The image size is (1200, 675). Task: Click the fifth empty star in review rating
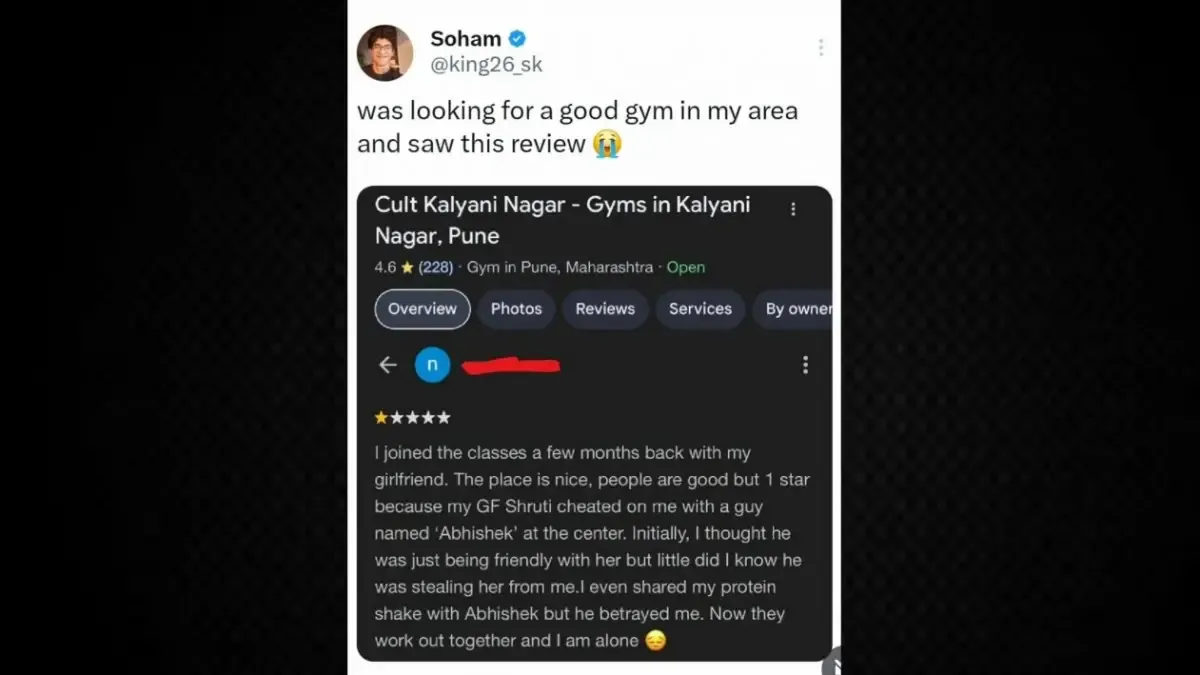[x=444, y=418]
